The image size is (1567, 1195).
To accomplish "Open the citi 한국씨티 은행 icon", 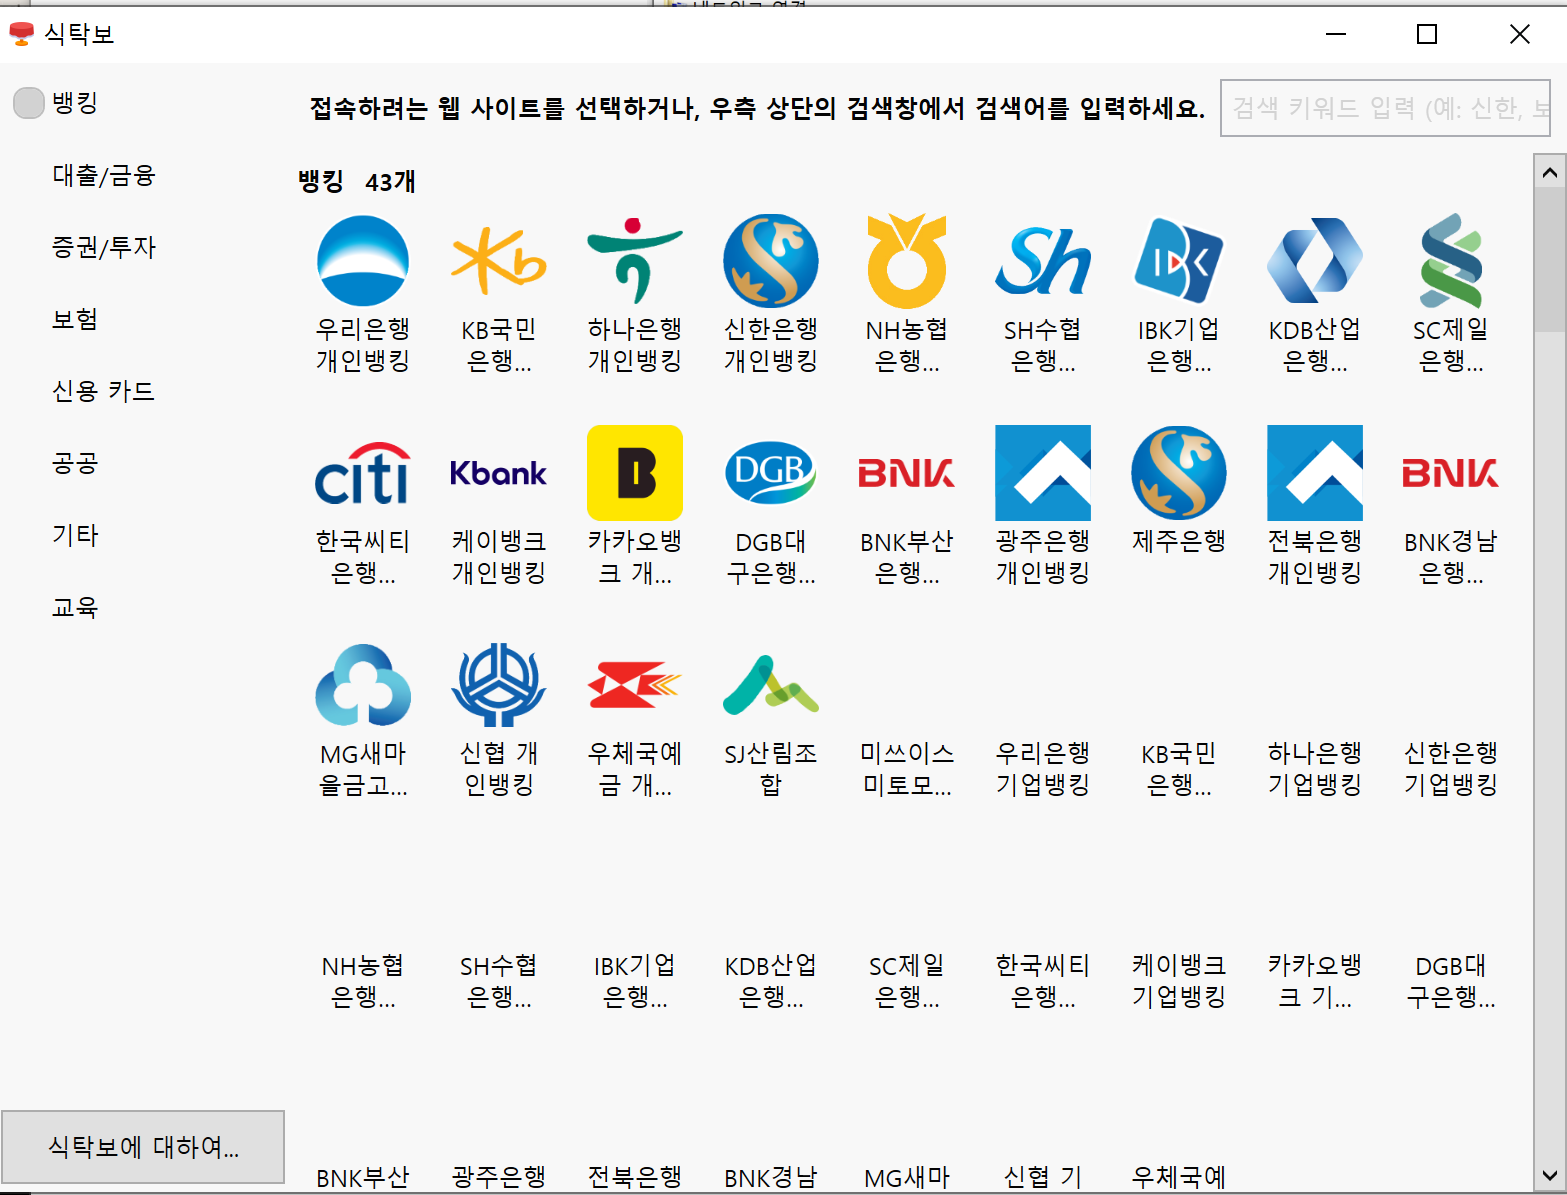I will point(363,473).
